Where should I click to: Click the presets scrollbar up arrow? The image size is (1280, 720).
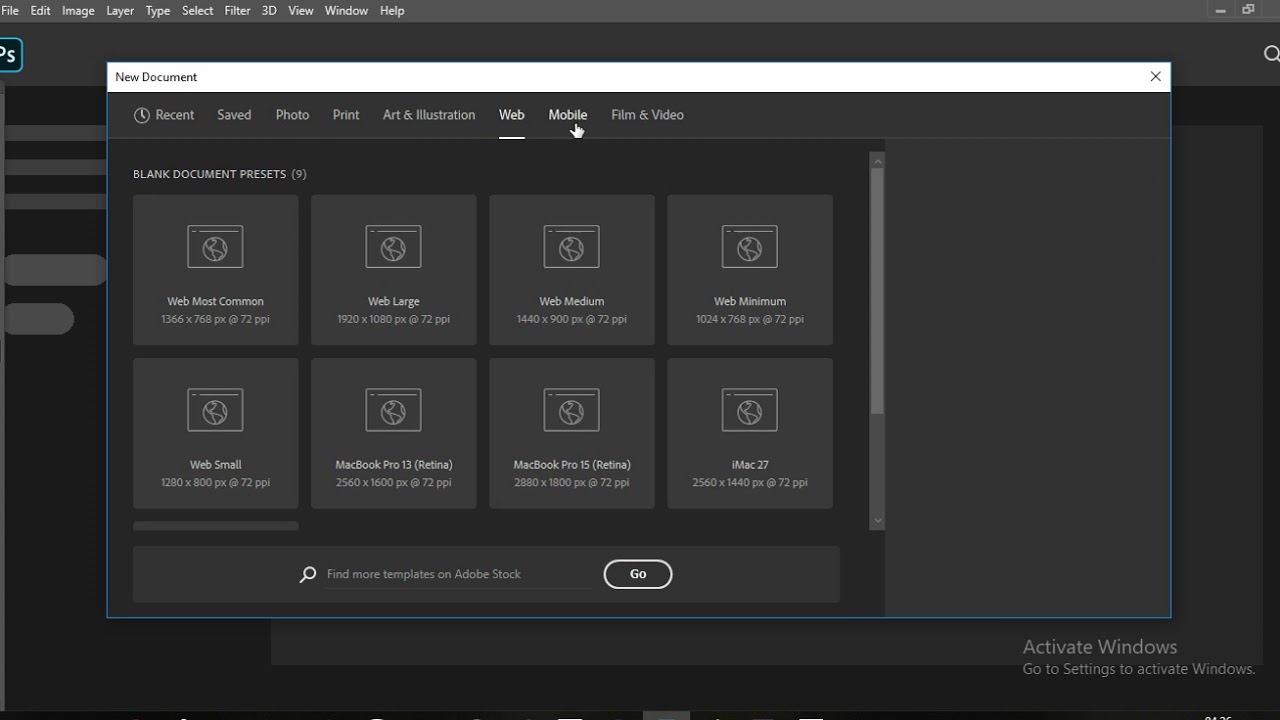[878, 160]
